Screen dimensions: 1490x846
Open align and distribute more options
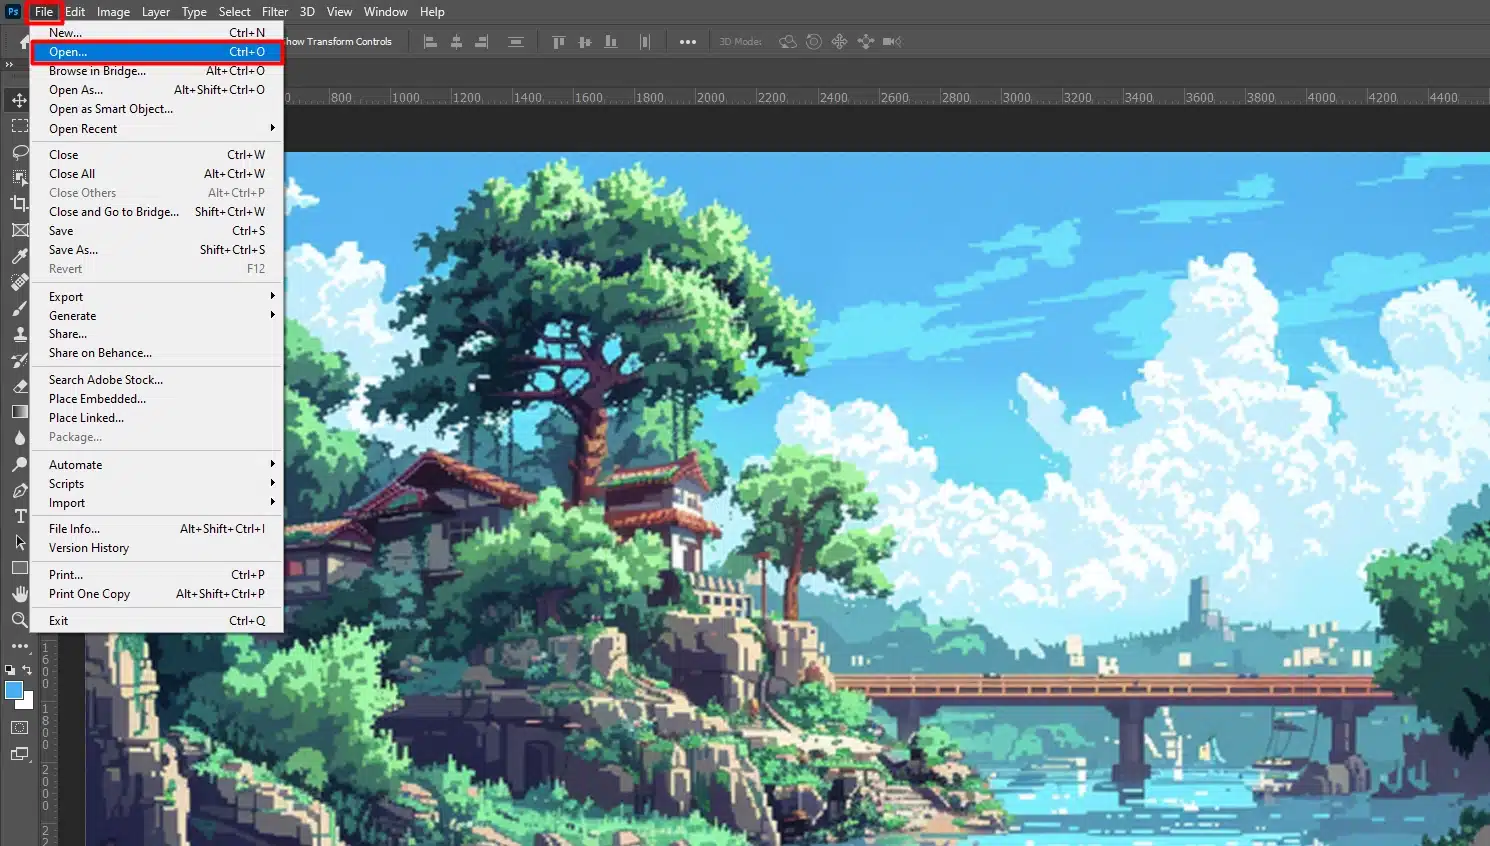(x=688, y=42)
